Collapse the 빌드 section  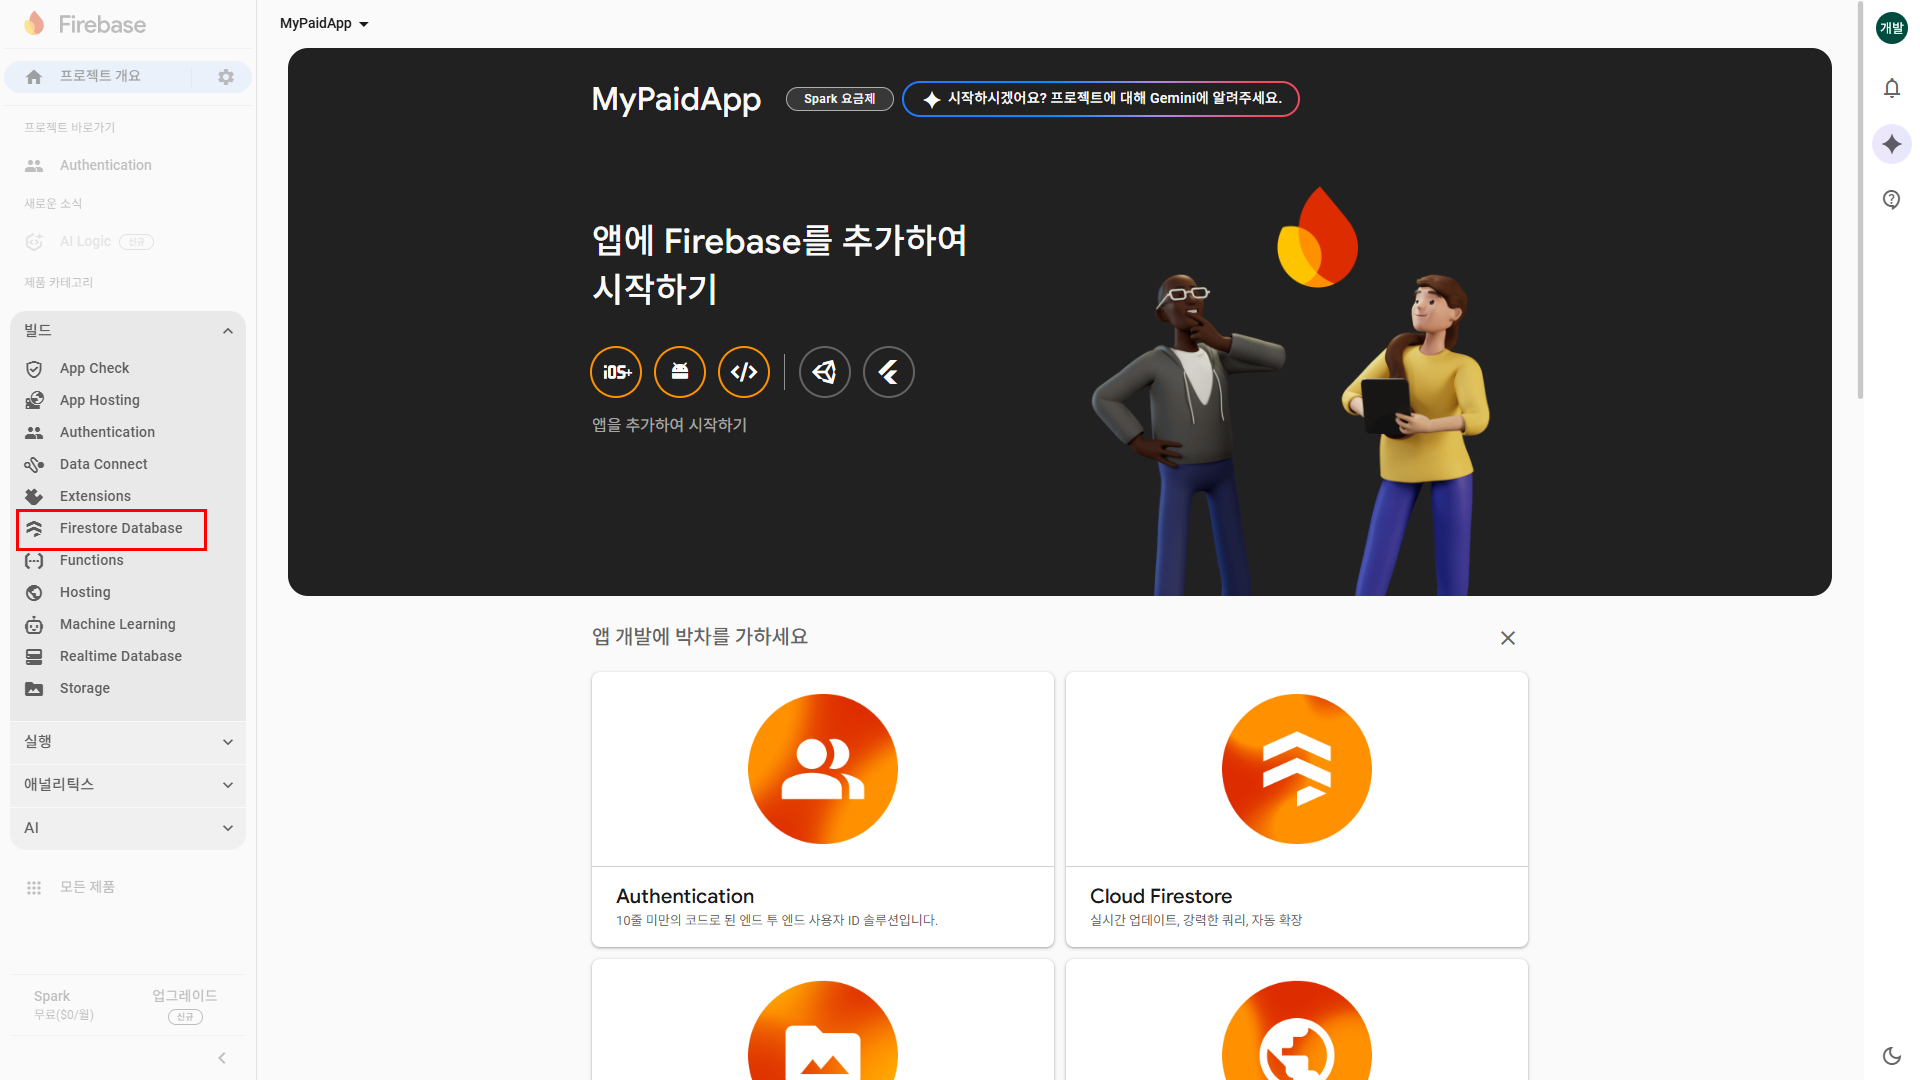click(228, 331)
